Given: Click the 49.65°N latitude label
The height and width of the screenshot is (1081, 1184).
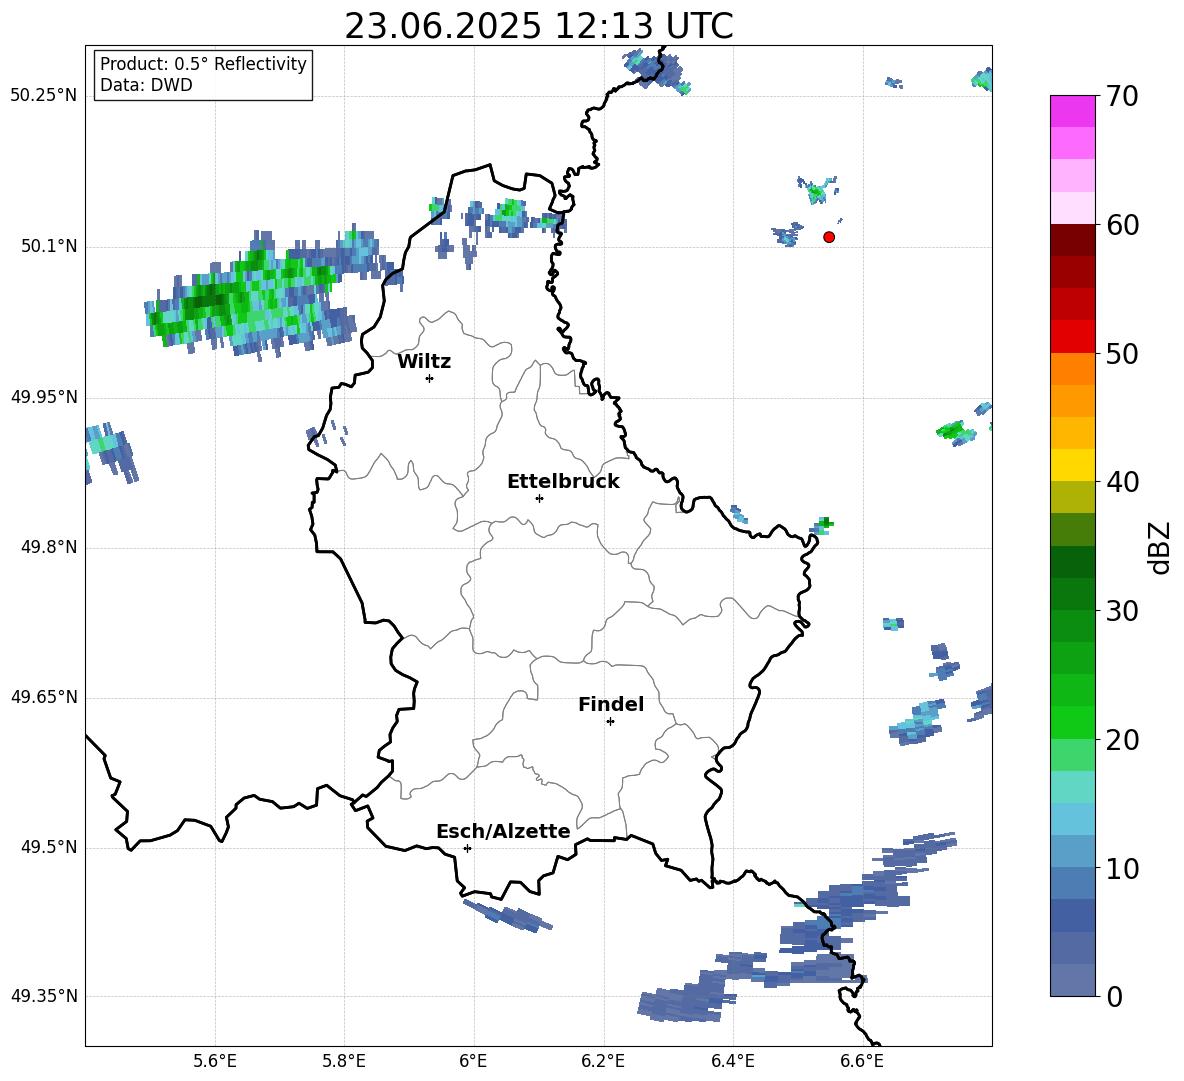Looking at the screenshot, I should (44, 697).
